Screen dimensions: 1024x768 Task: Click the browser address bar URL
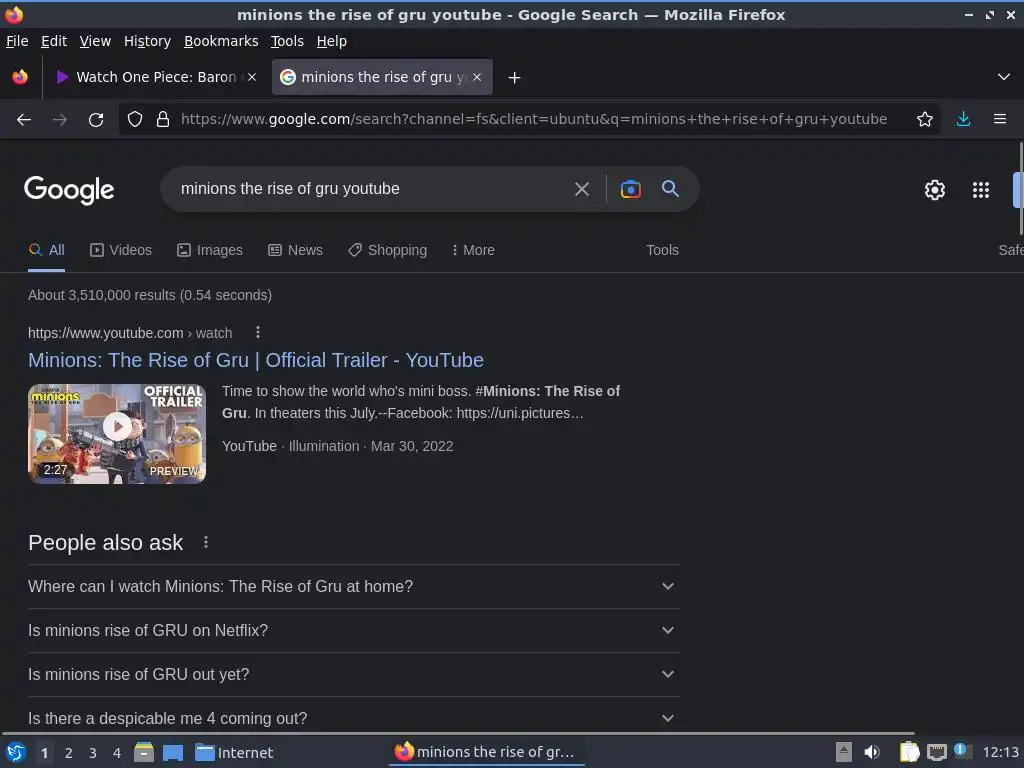(534, 119)
